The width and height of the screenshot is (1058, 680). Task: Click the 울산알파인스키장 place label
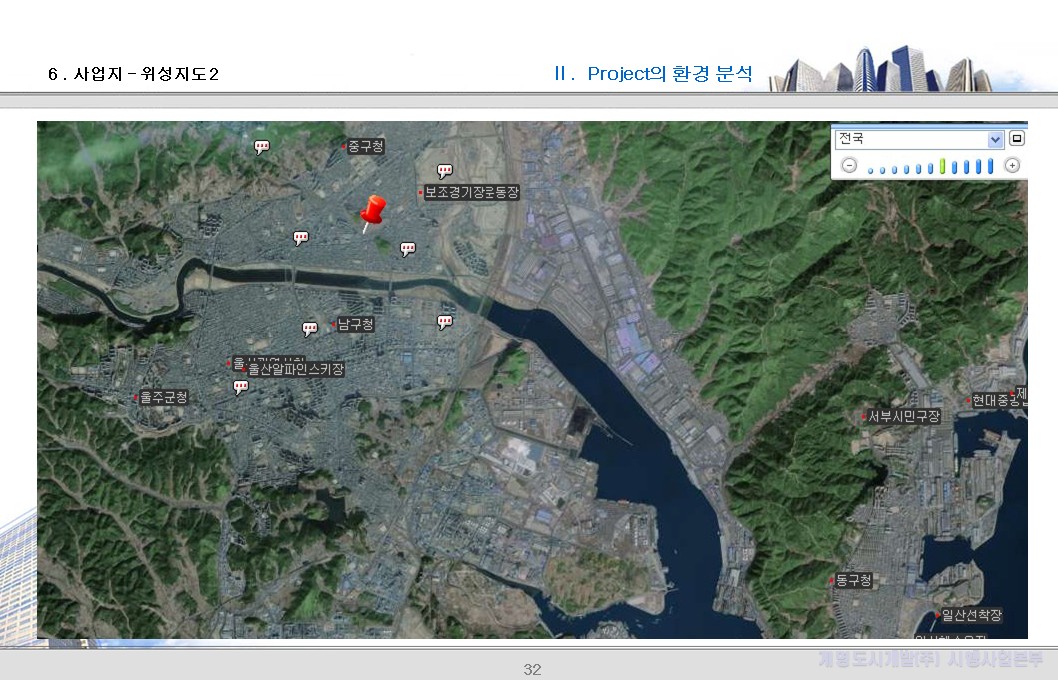point(296,369)
